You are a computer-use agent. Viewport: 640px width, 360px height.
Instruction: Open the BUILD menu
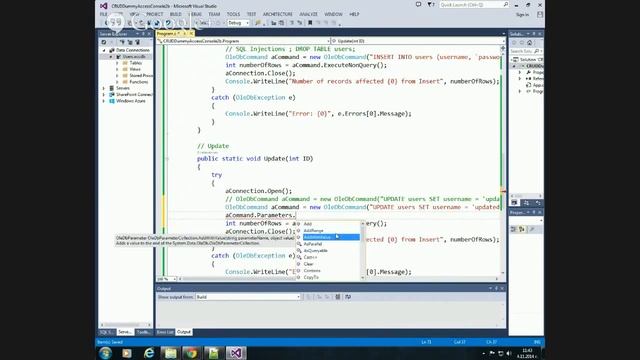pos(176,14)
